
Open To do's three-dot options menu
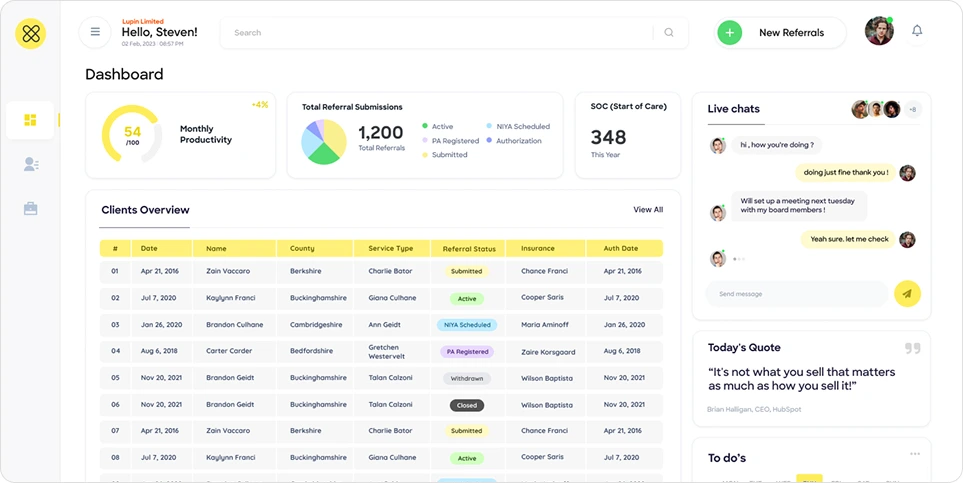[914, 454]
